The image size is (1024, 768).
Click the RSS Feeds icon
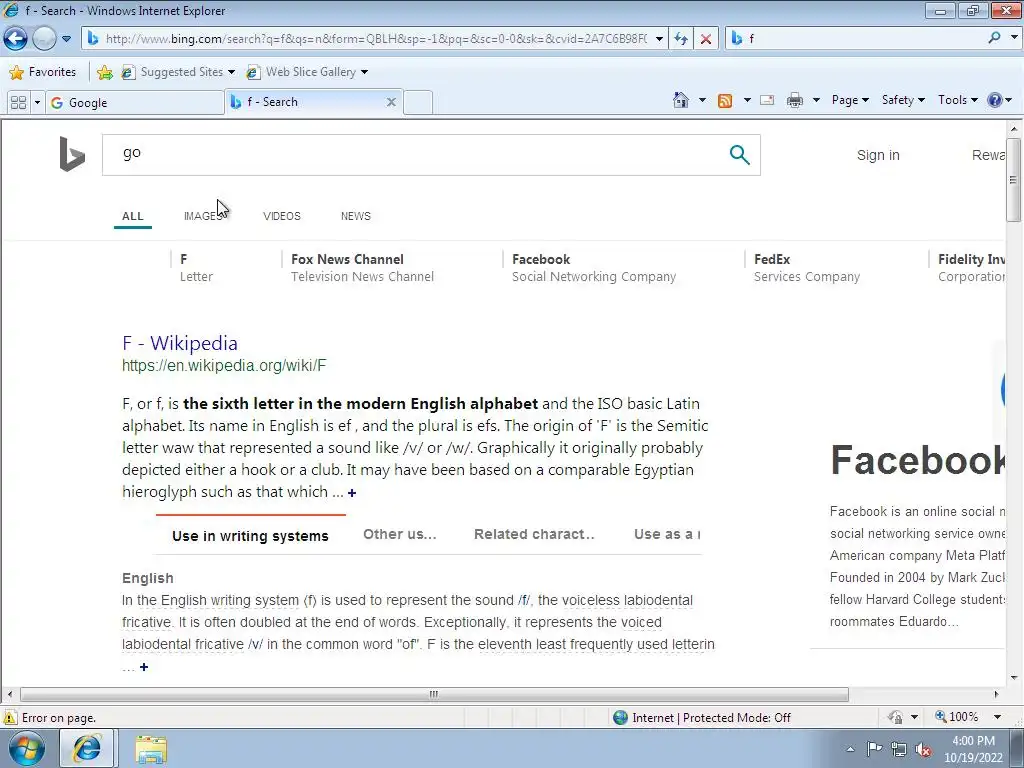[x=725, y=100]
